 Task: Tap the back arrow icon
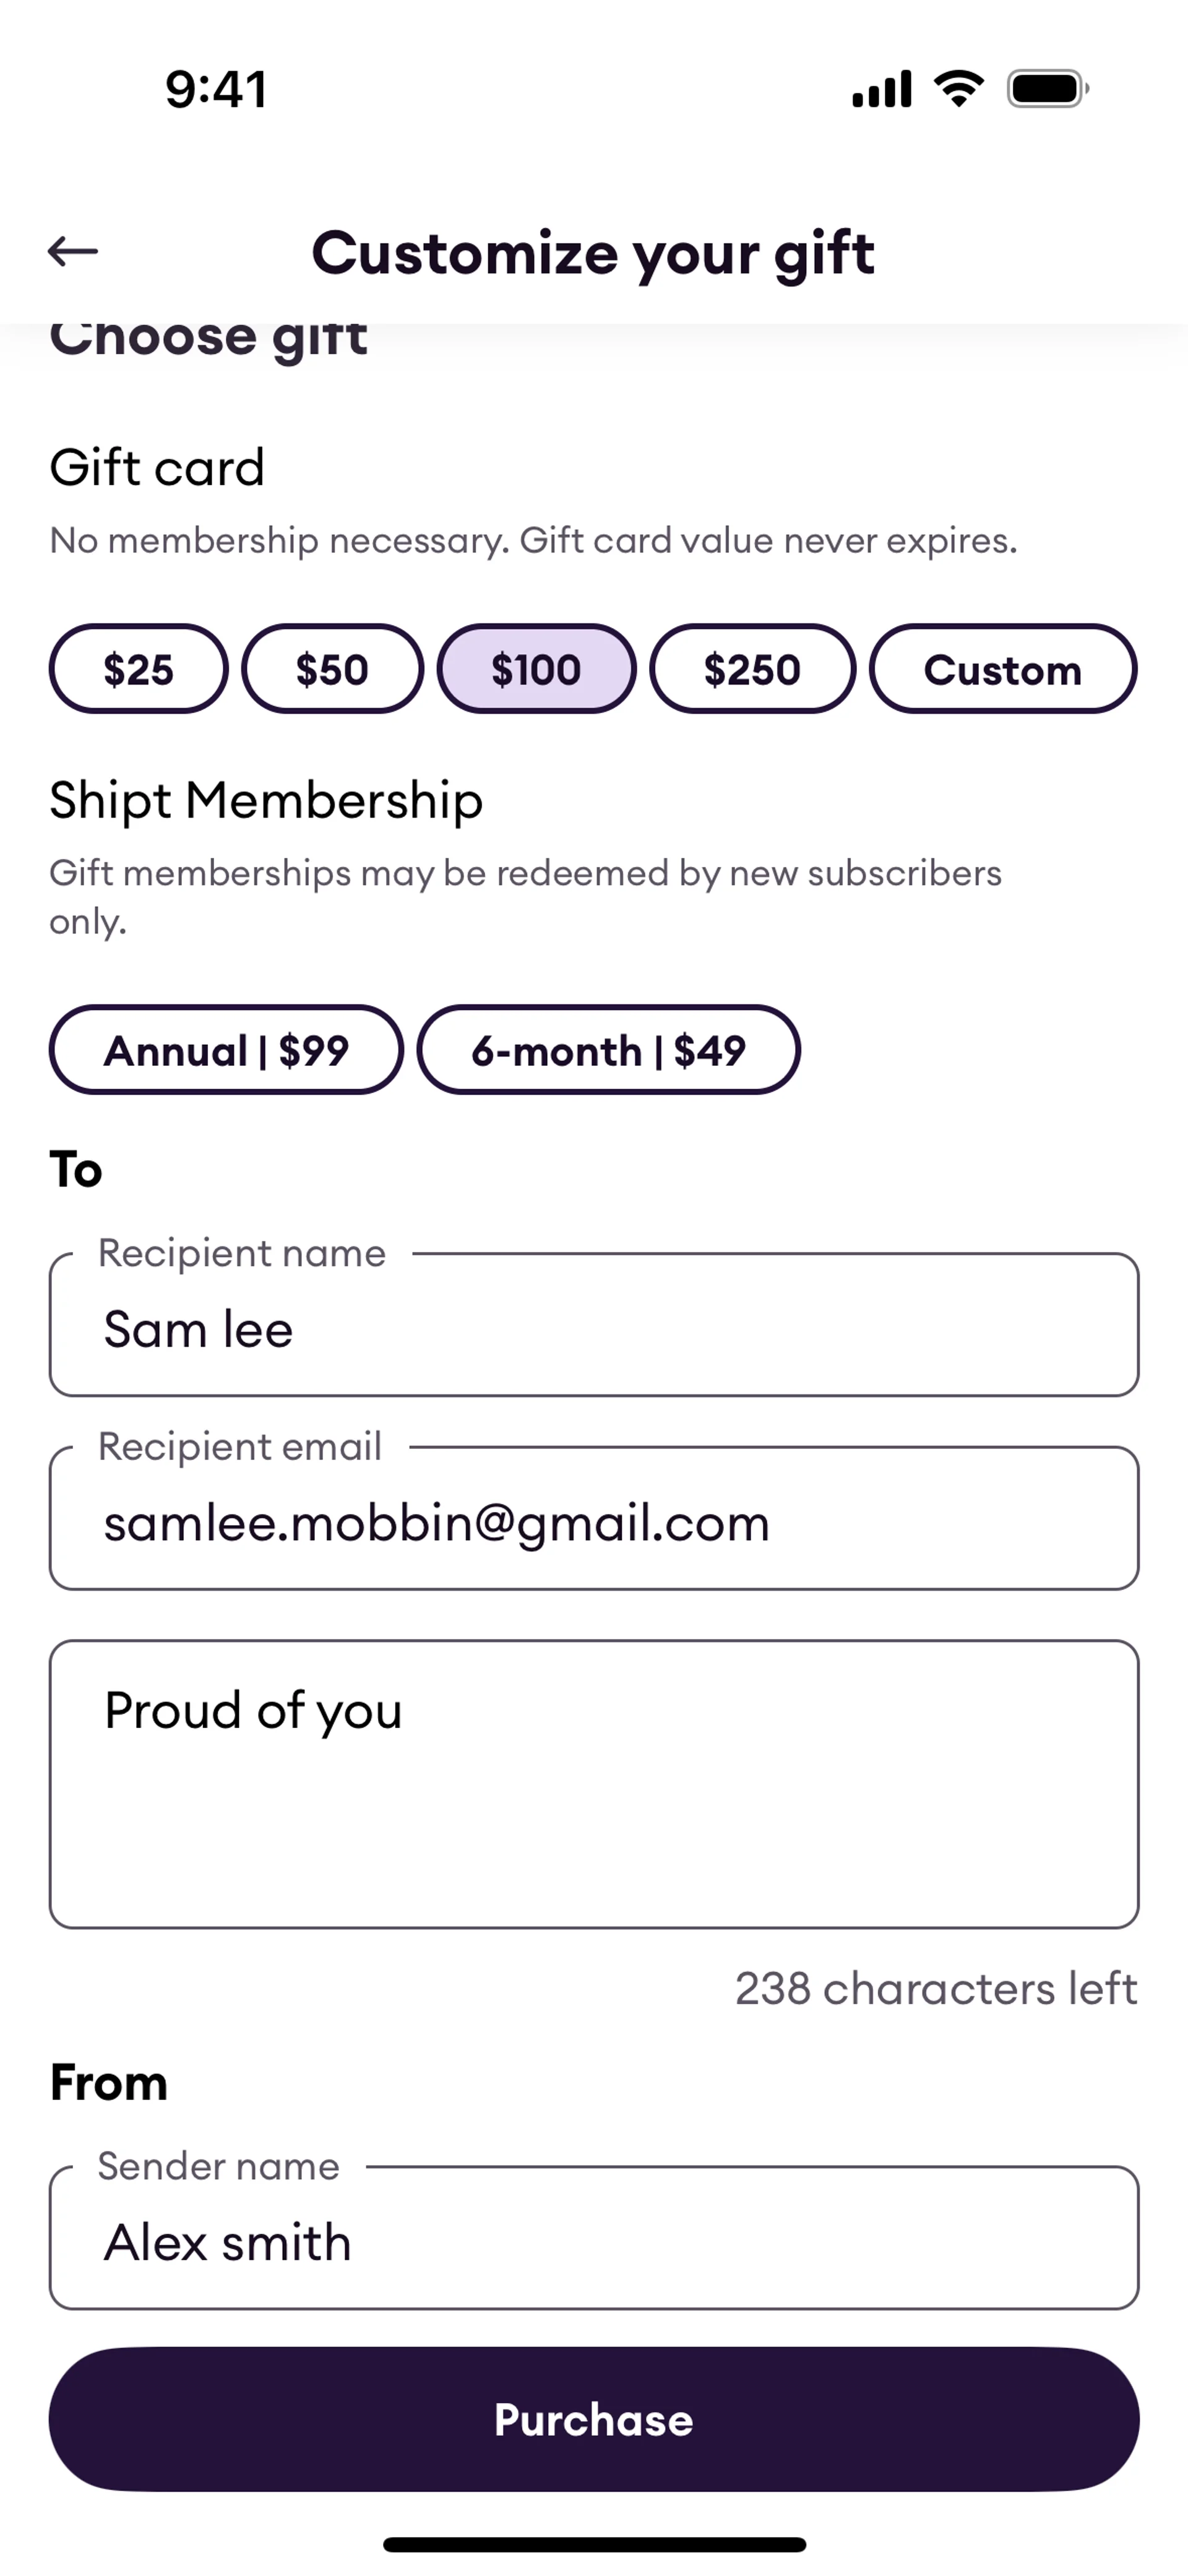tap(73, 251)
